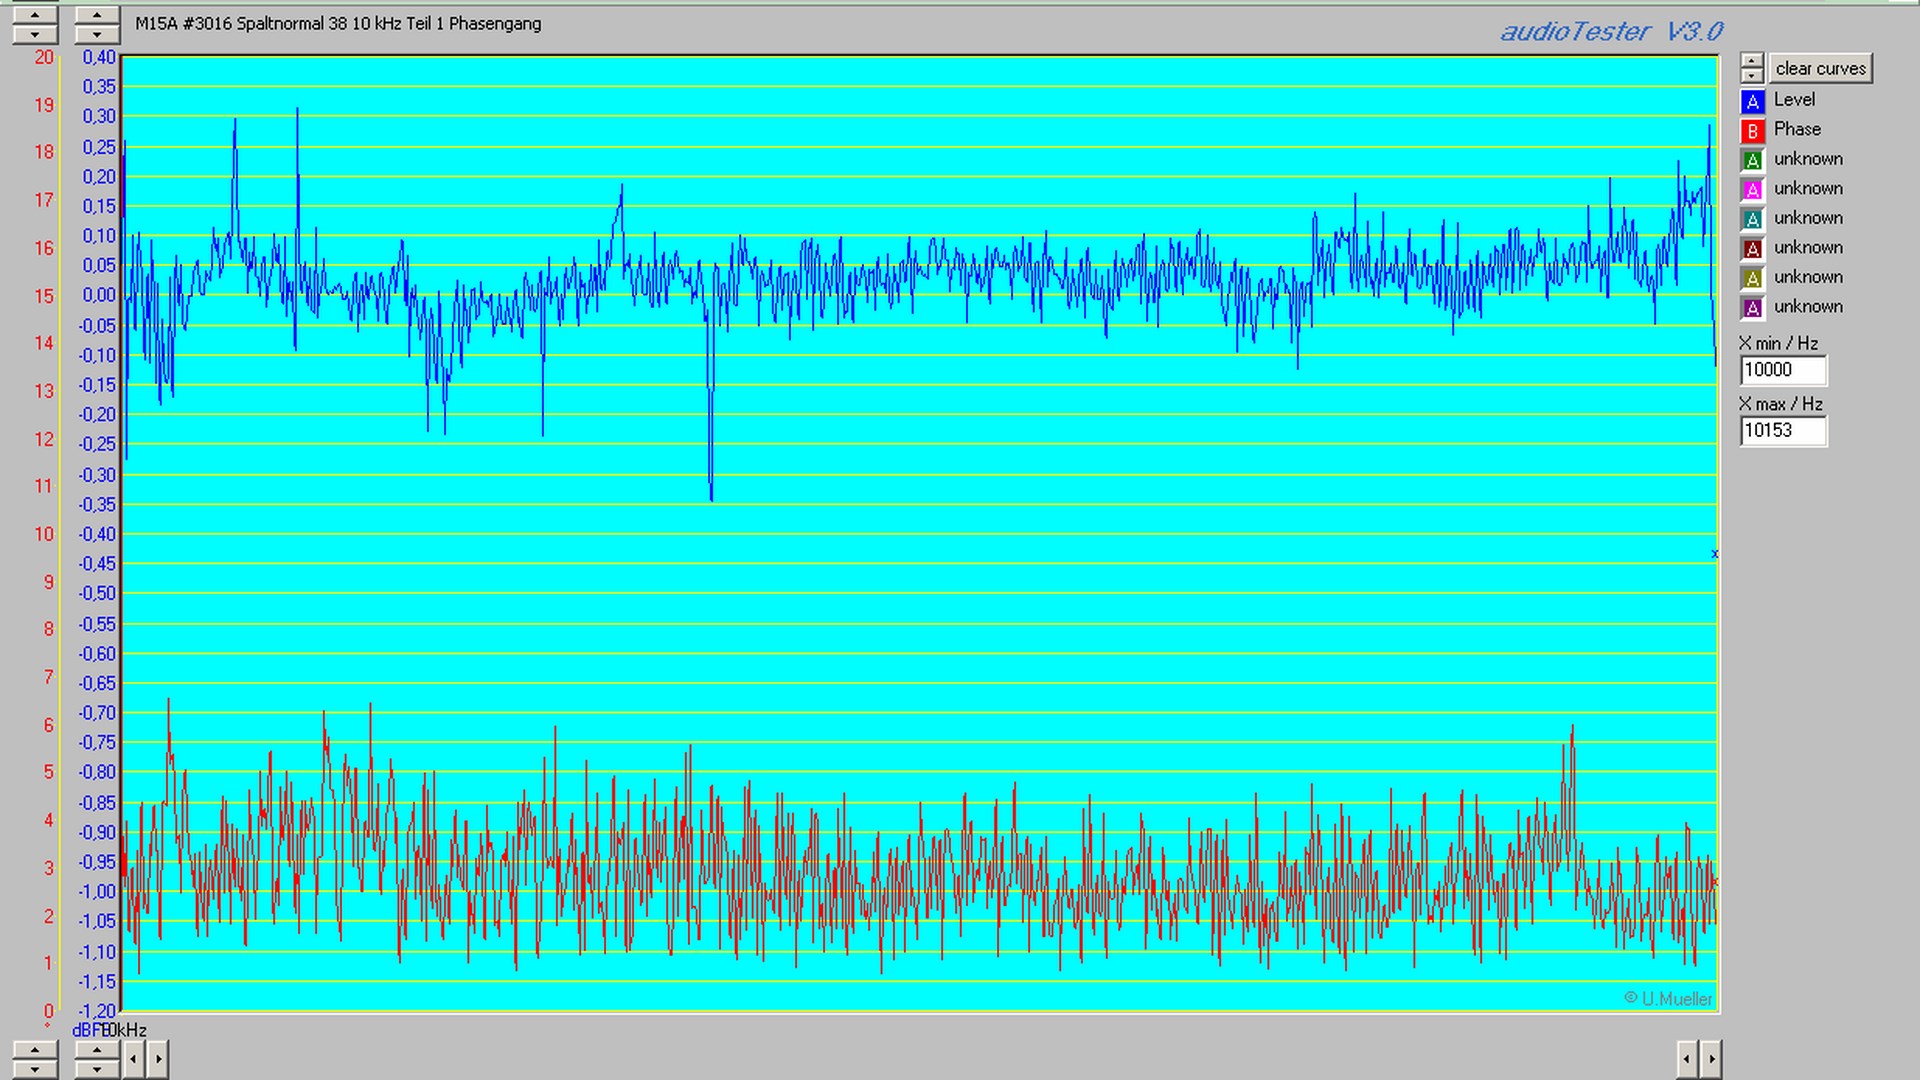The height and width of the screenshot is (1080, 1920).
Task: Click up arrow beside clear curves
Action: click(1752, 61)
